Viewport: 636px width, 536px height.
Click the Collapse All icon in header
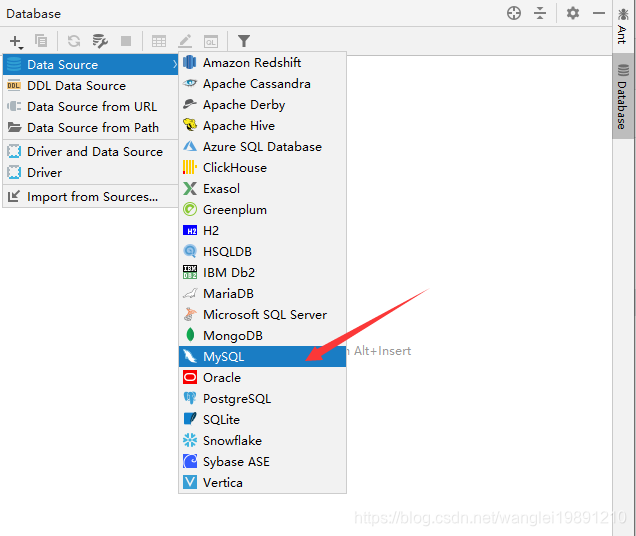540,13
